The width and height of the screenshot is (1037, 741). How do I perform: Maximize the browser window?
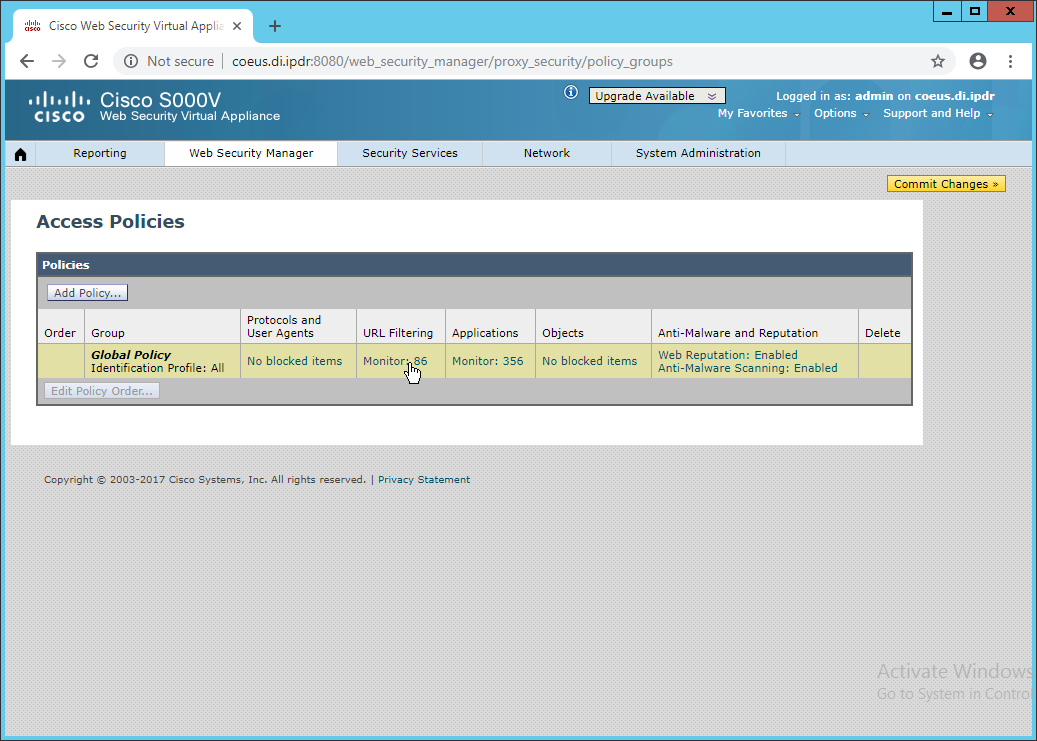click(x=975, y=11)
